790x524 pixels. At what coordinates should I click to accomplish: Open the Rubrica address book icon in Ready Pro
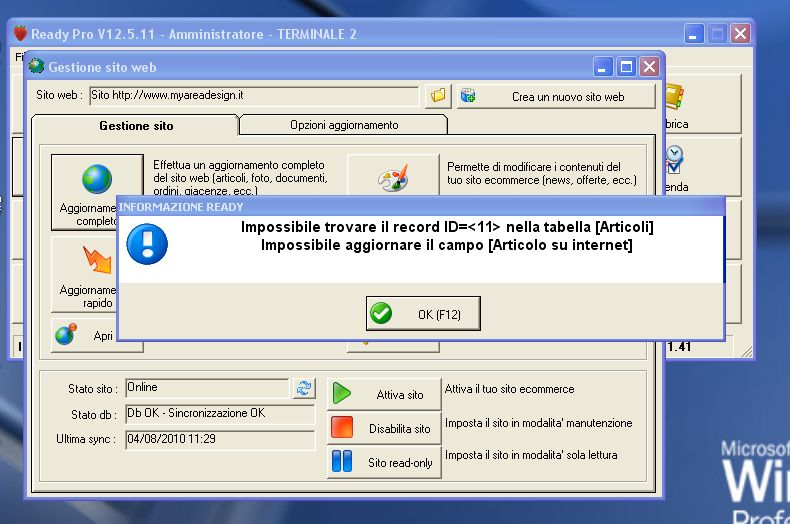coord(674,96)
